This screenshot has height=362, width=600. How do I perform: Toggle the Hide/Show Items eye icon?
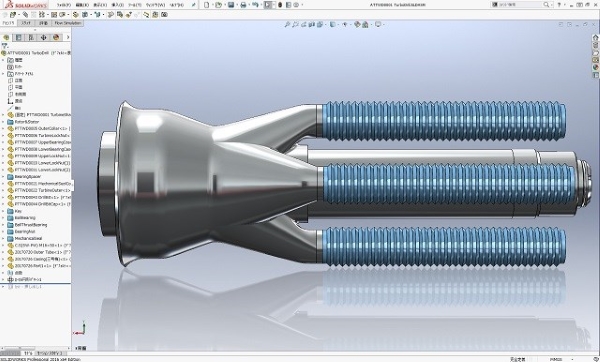coord(345,24)
